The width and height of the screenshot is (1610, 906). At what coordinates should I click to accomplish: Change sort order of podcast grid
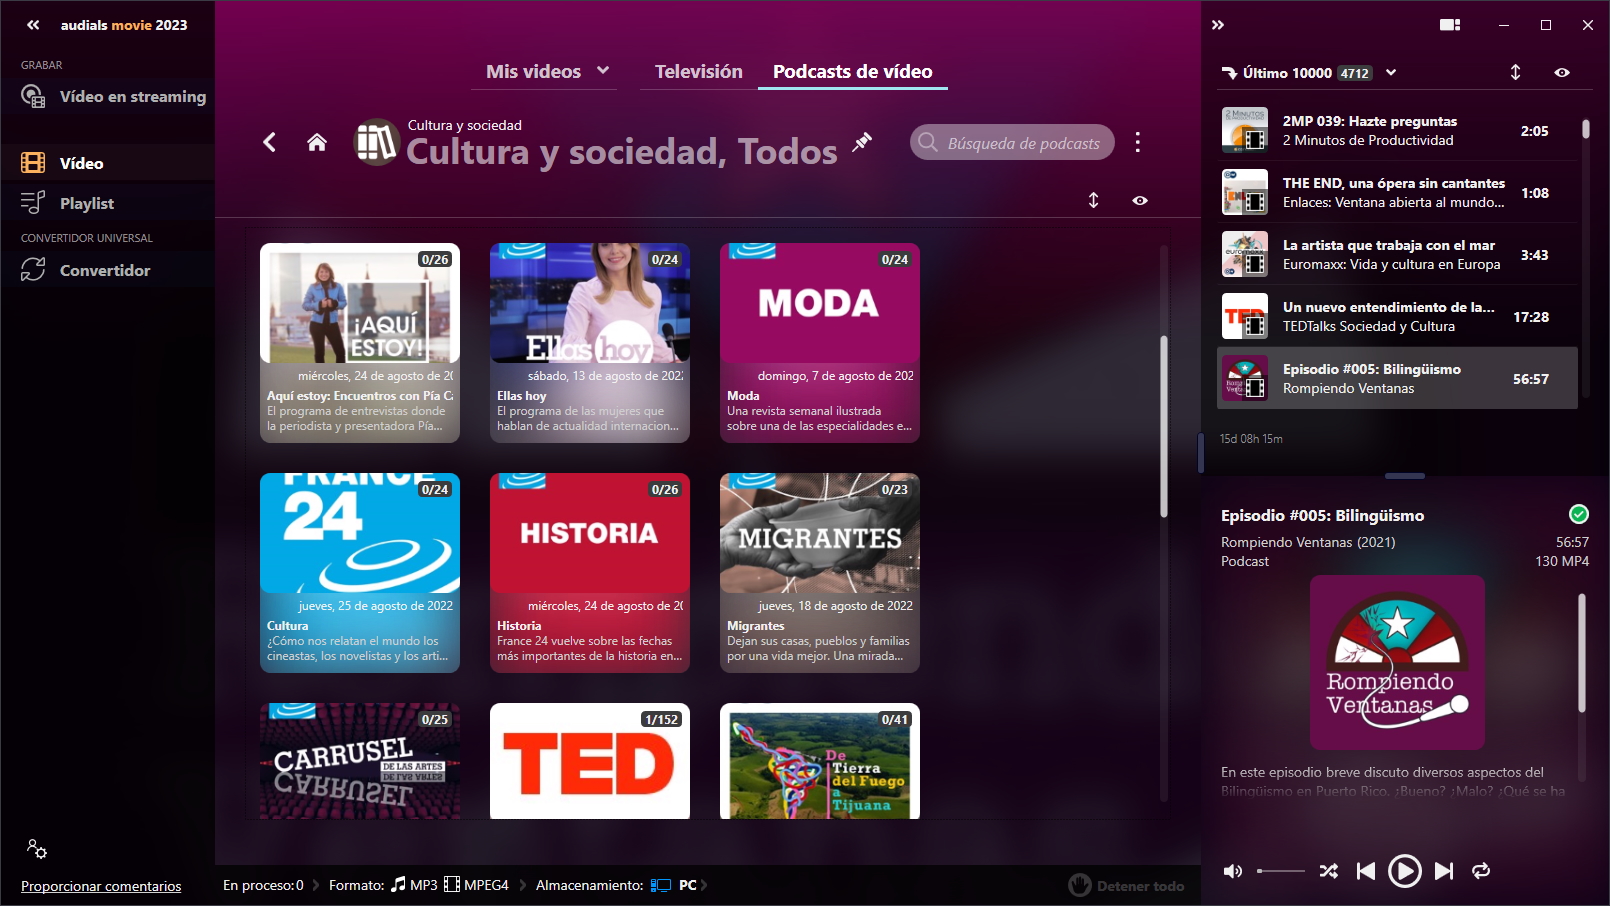tap(1094, 200)
